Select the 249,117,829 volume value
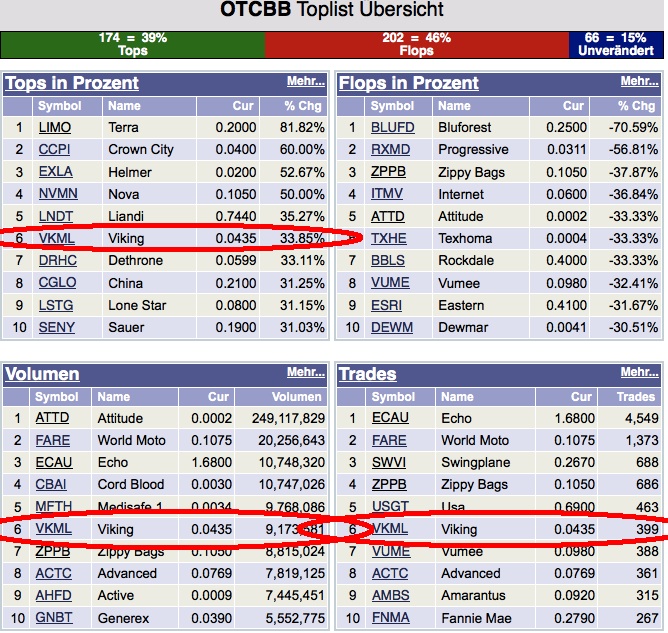 tap(288, 418)
